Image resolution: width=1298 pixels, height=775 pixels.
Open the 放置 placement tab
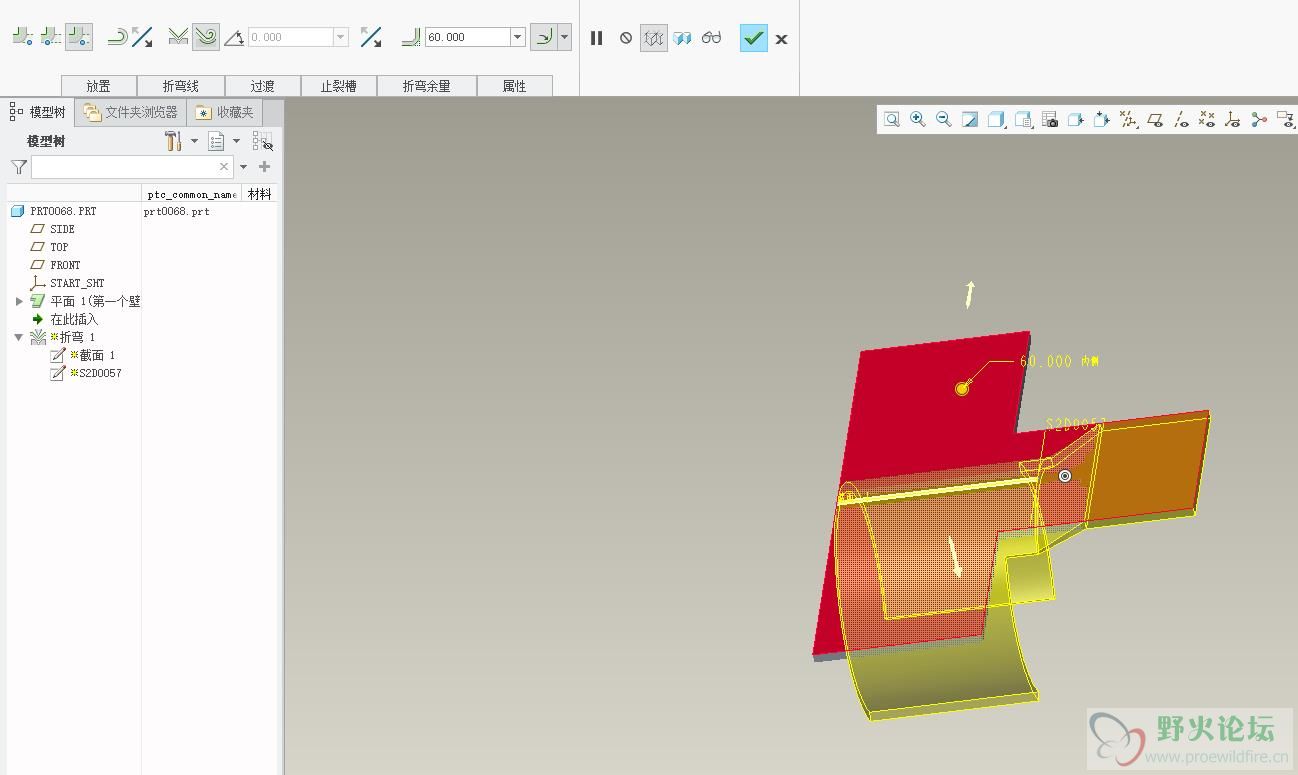point(98,86)
